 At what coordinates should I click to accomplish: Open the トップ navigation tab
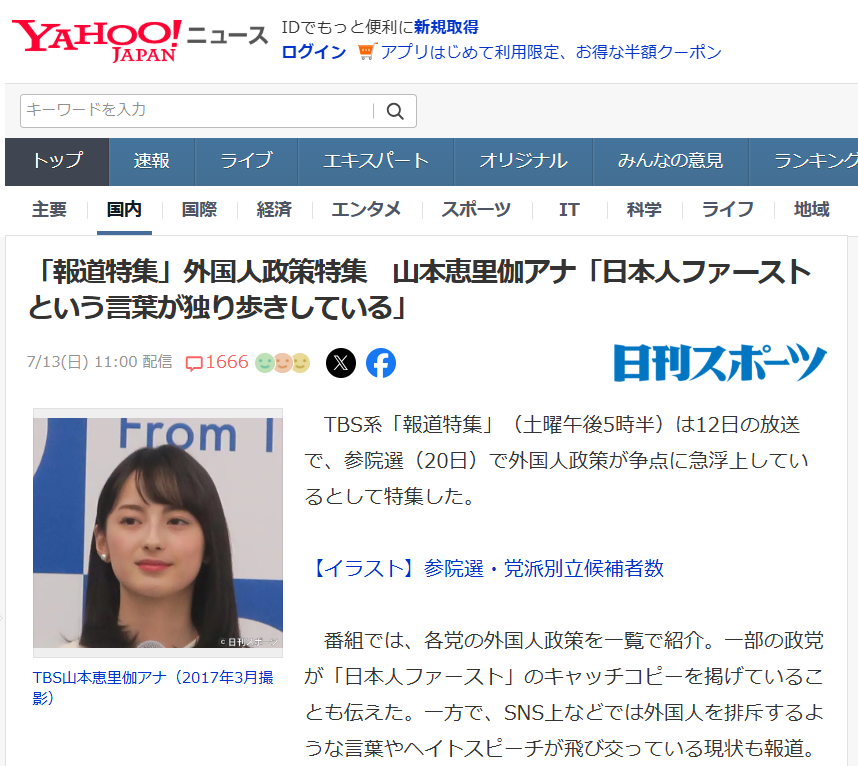(57, 161)
